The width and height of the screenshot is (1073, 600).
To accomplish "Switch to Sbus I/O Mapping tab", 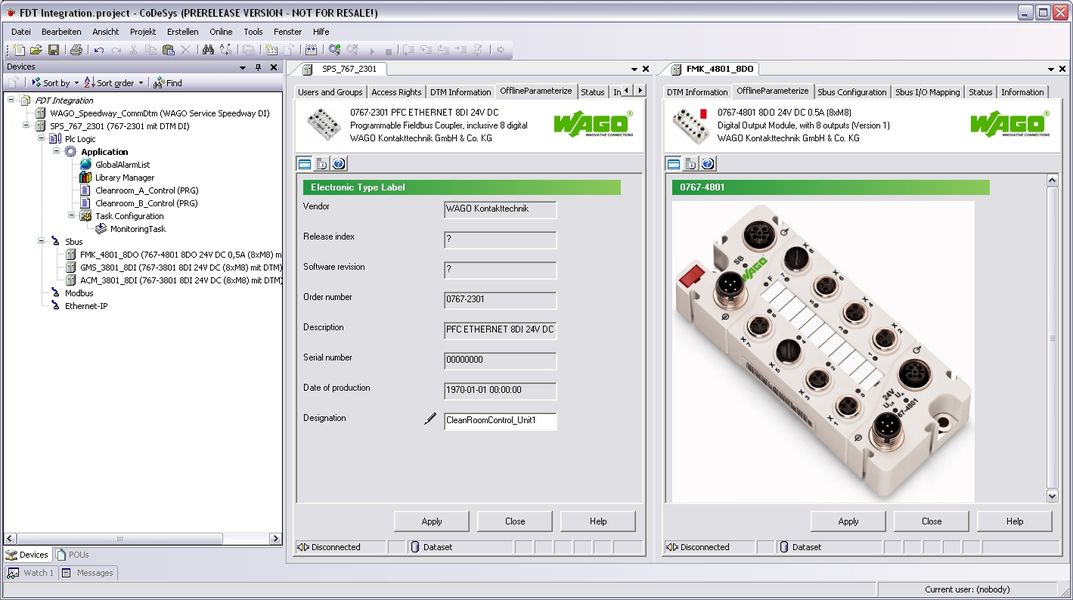I will pyautogui.click(x=928, y=92).
